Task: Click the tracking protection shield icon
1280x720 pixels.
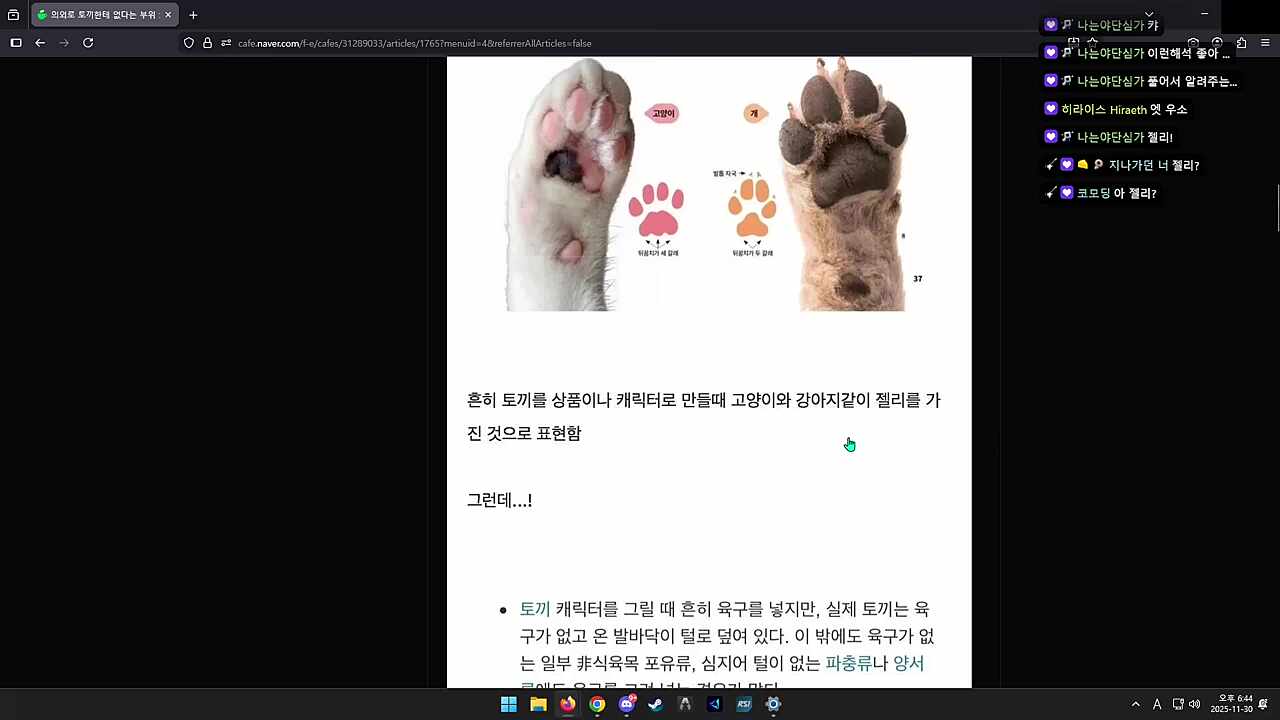Action: coord(187,43)
